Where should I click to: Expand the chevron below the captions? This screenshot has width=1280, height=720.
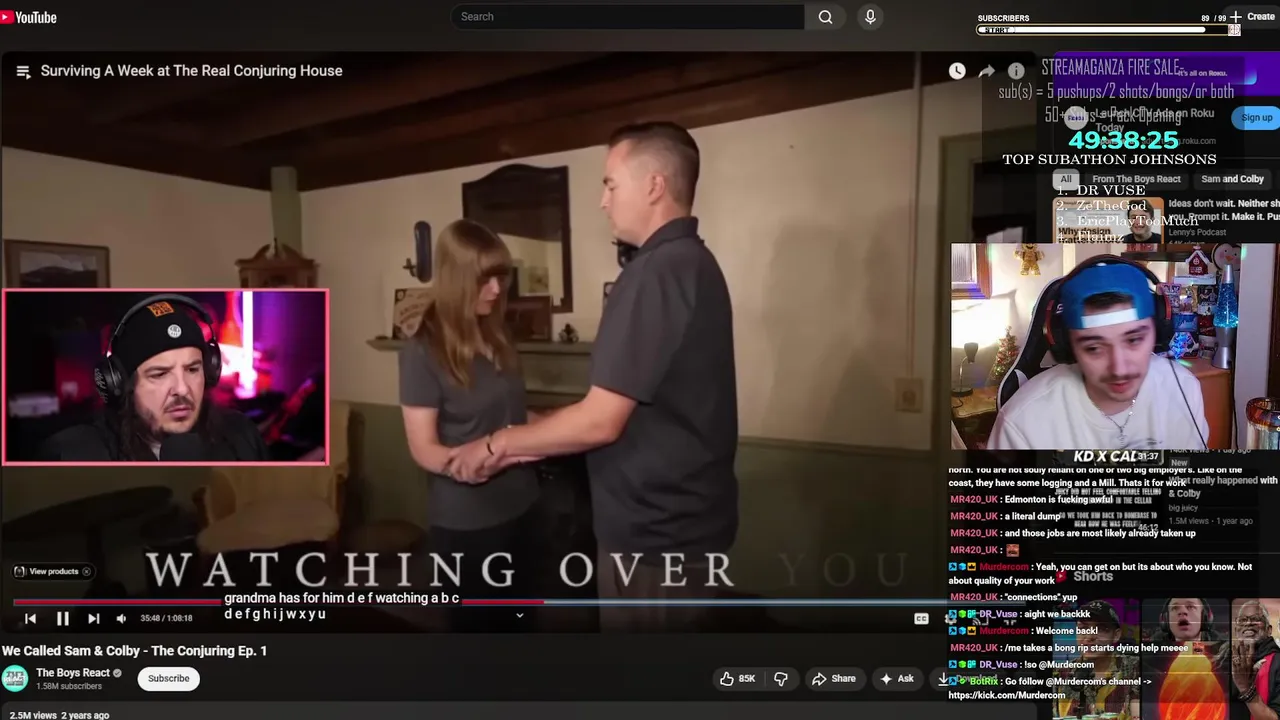click(519, 615)
